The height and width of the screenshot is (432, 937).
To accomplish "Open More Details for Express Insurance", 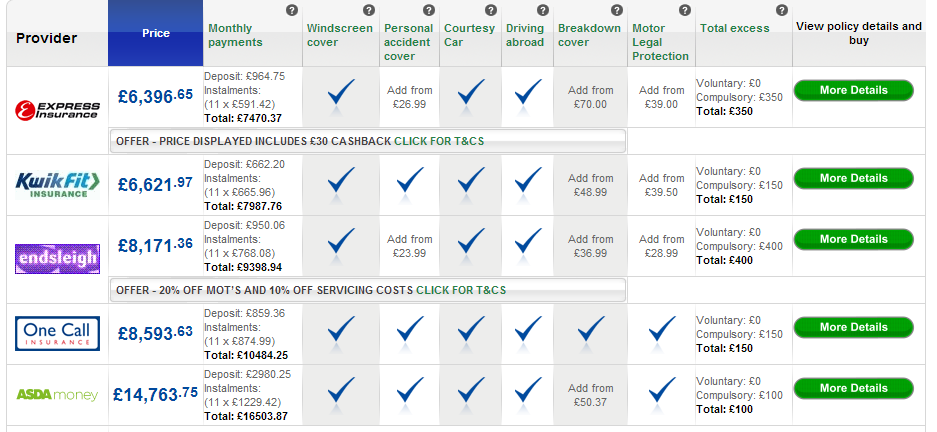I will pos(853,90).
